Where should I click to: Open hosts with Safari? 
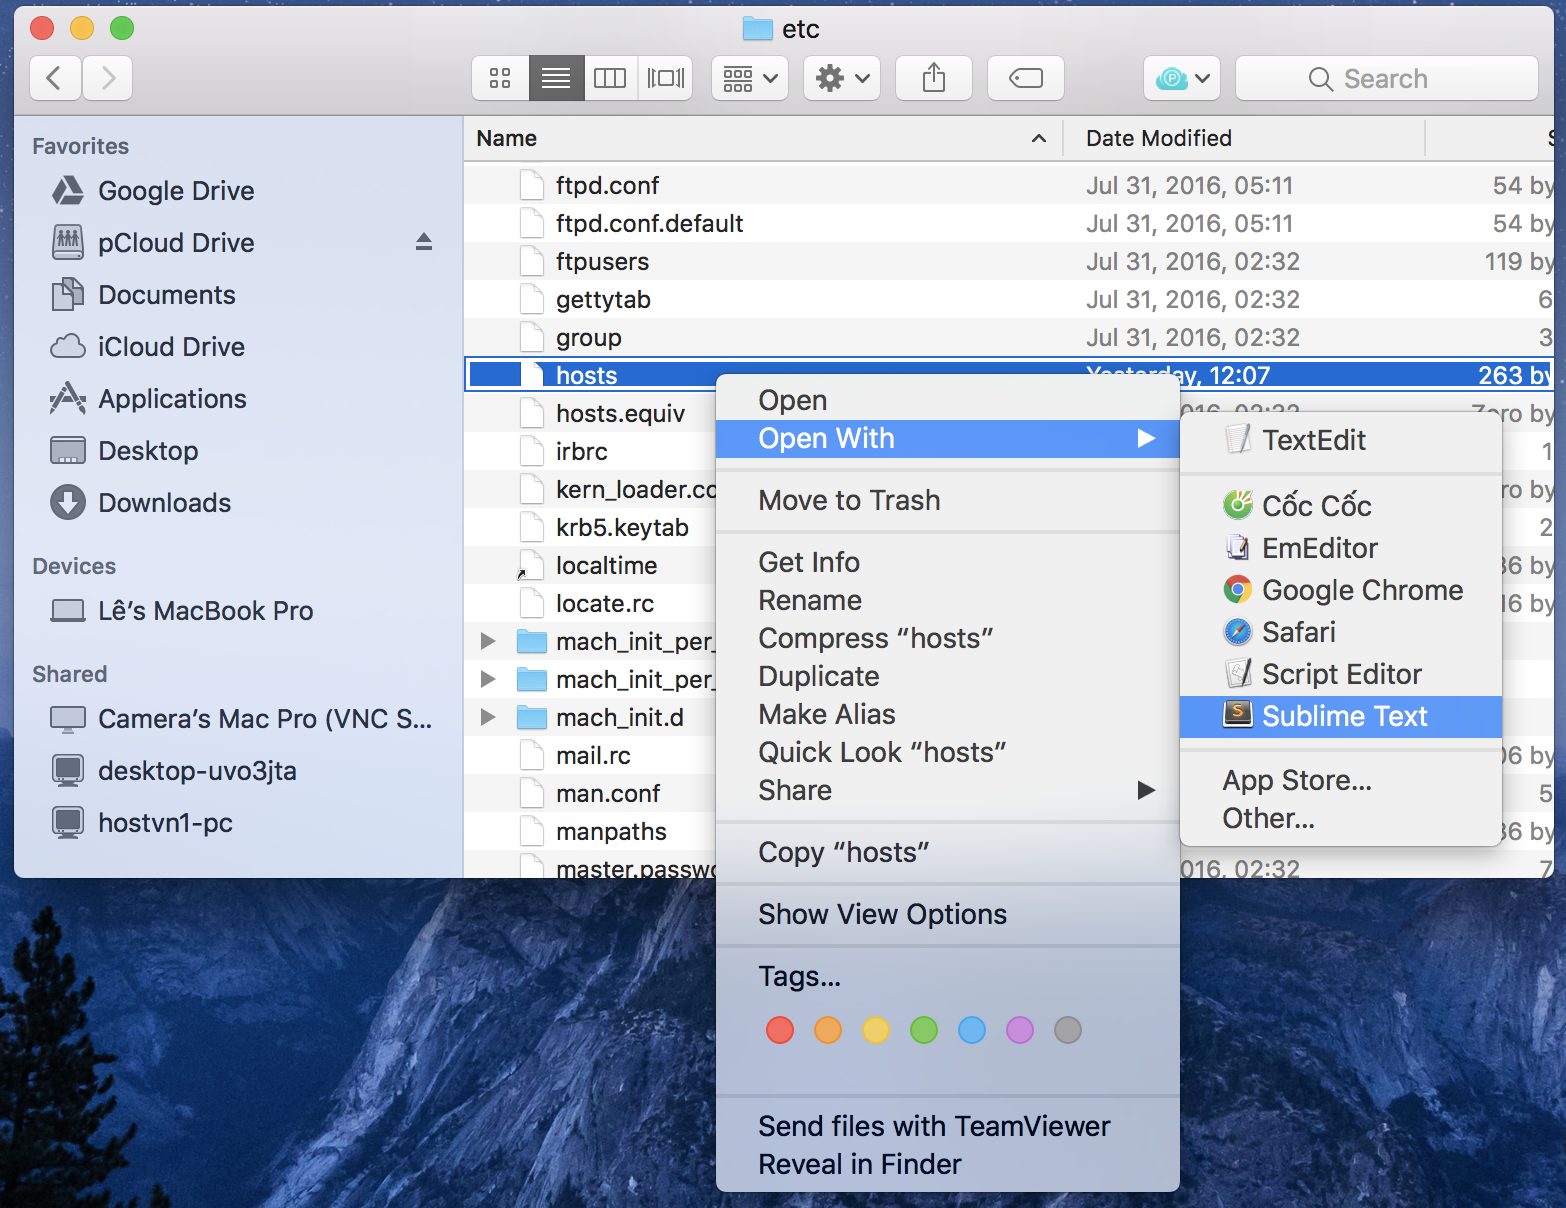point(1341,632)
